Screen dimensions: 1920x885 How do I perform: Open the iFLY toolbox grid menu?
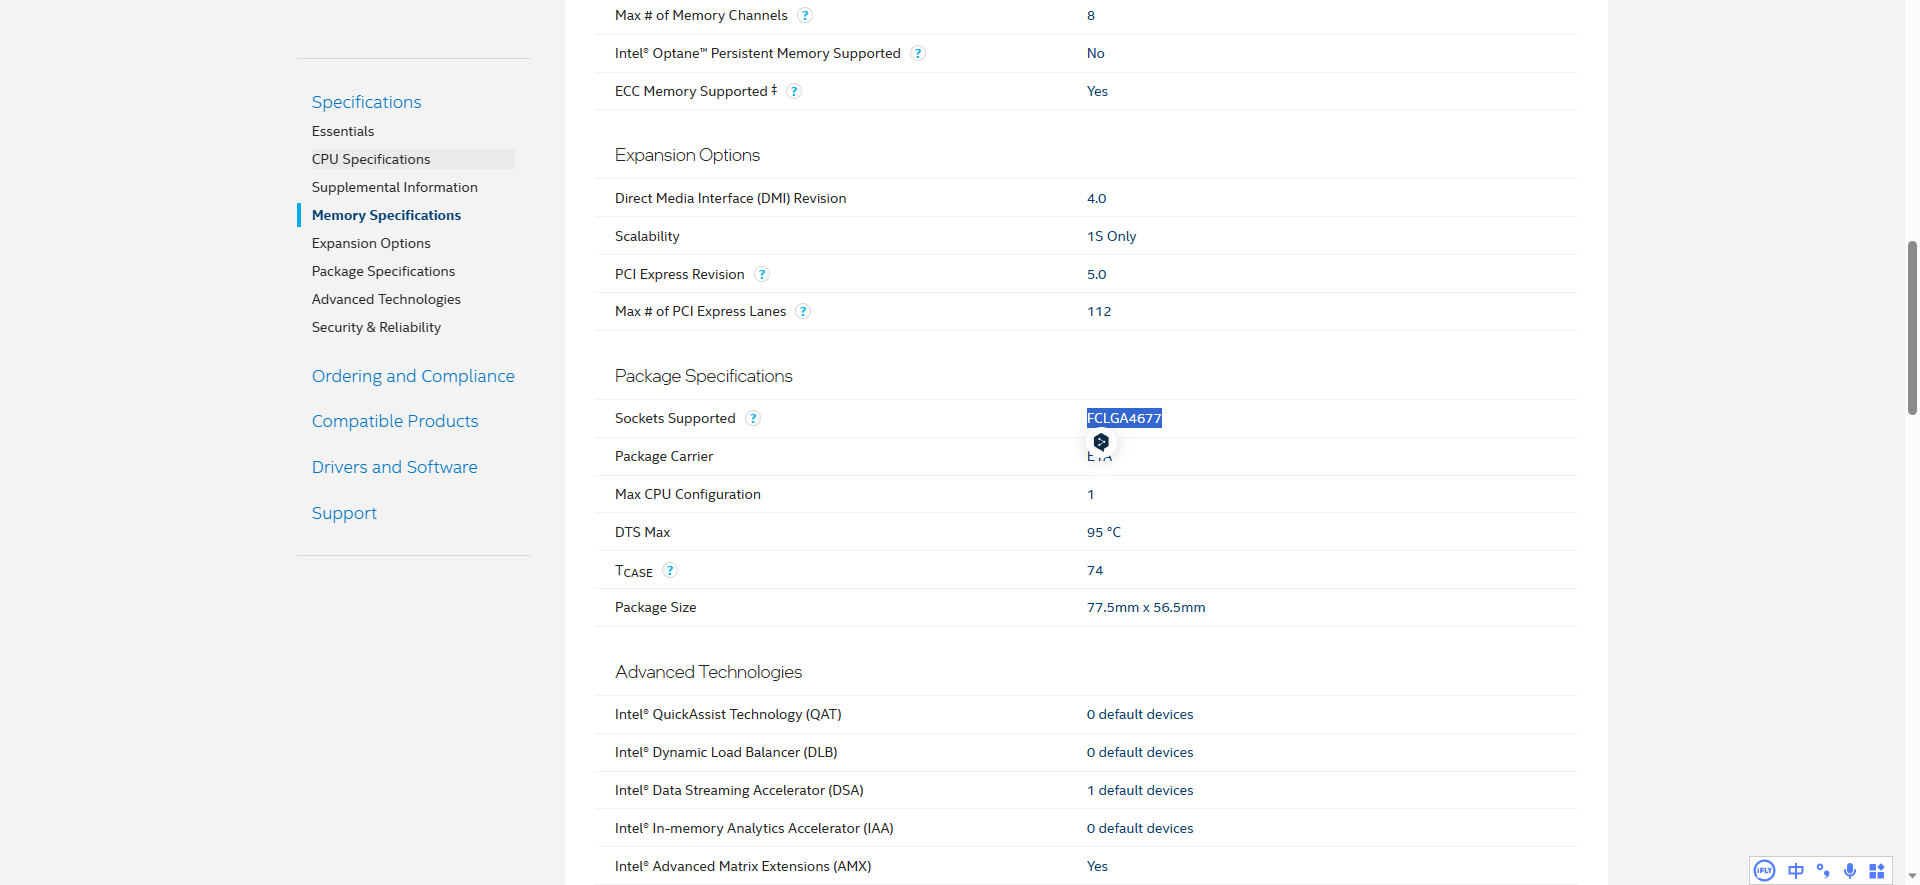pos(1877,871)
